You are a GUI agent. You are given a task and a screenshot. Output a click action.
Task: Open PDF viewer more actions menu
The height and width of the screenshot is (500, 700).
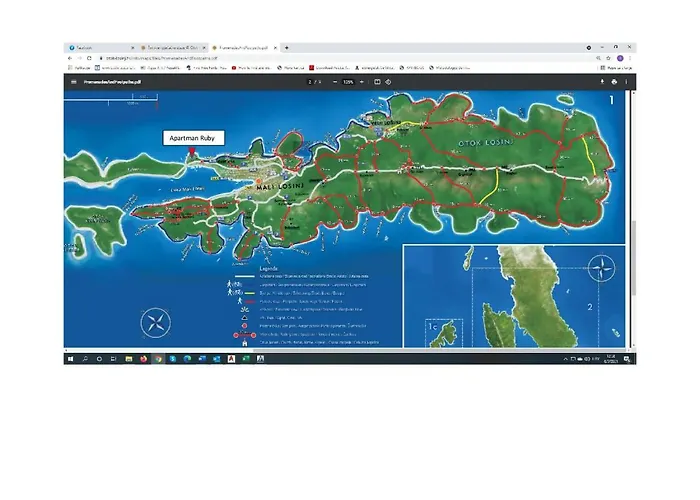(626, 82)
